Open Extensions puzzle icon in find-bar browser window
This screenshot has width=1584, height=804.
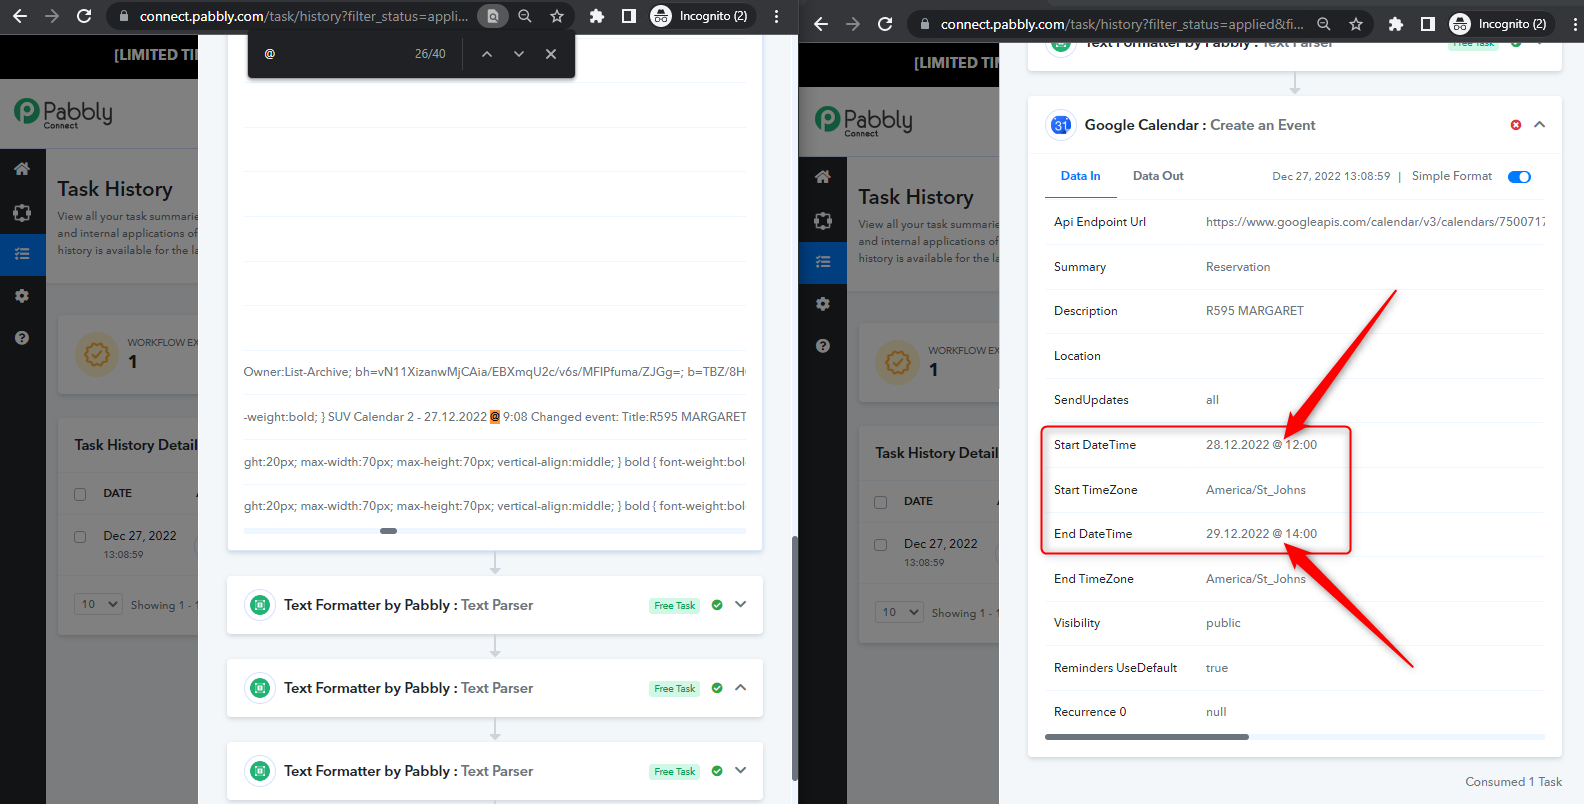coord(597,16)
